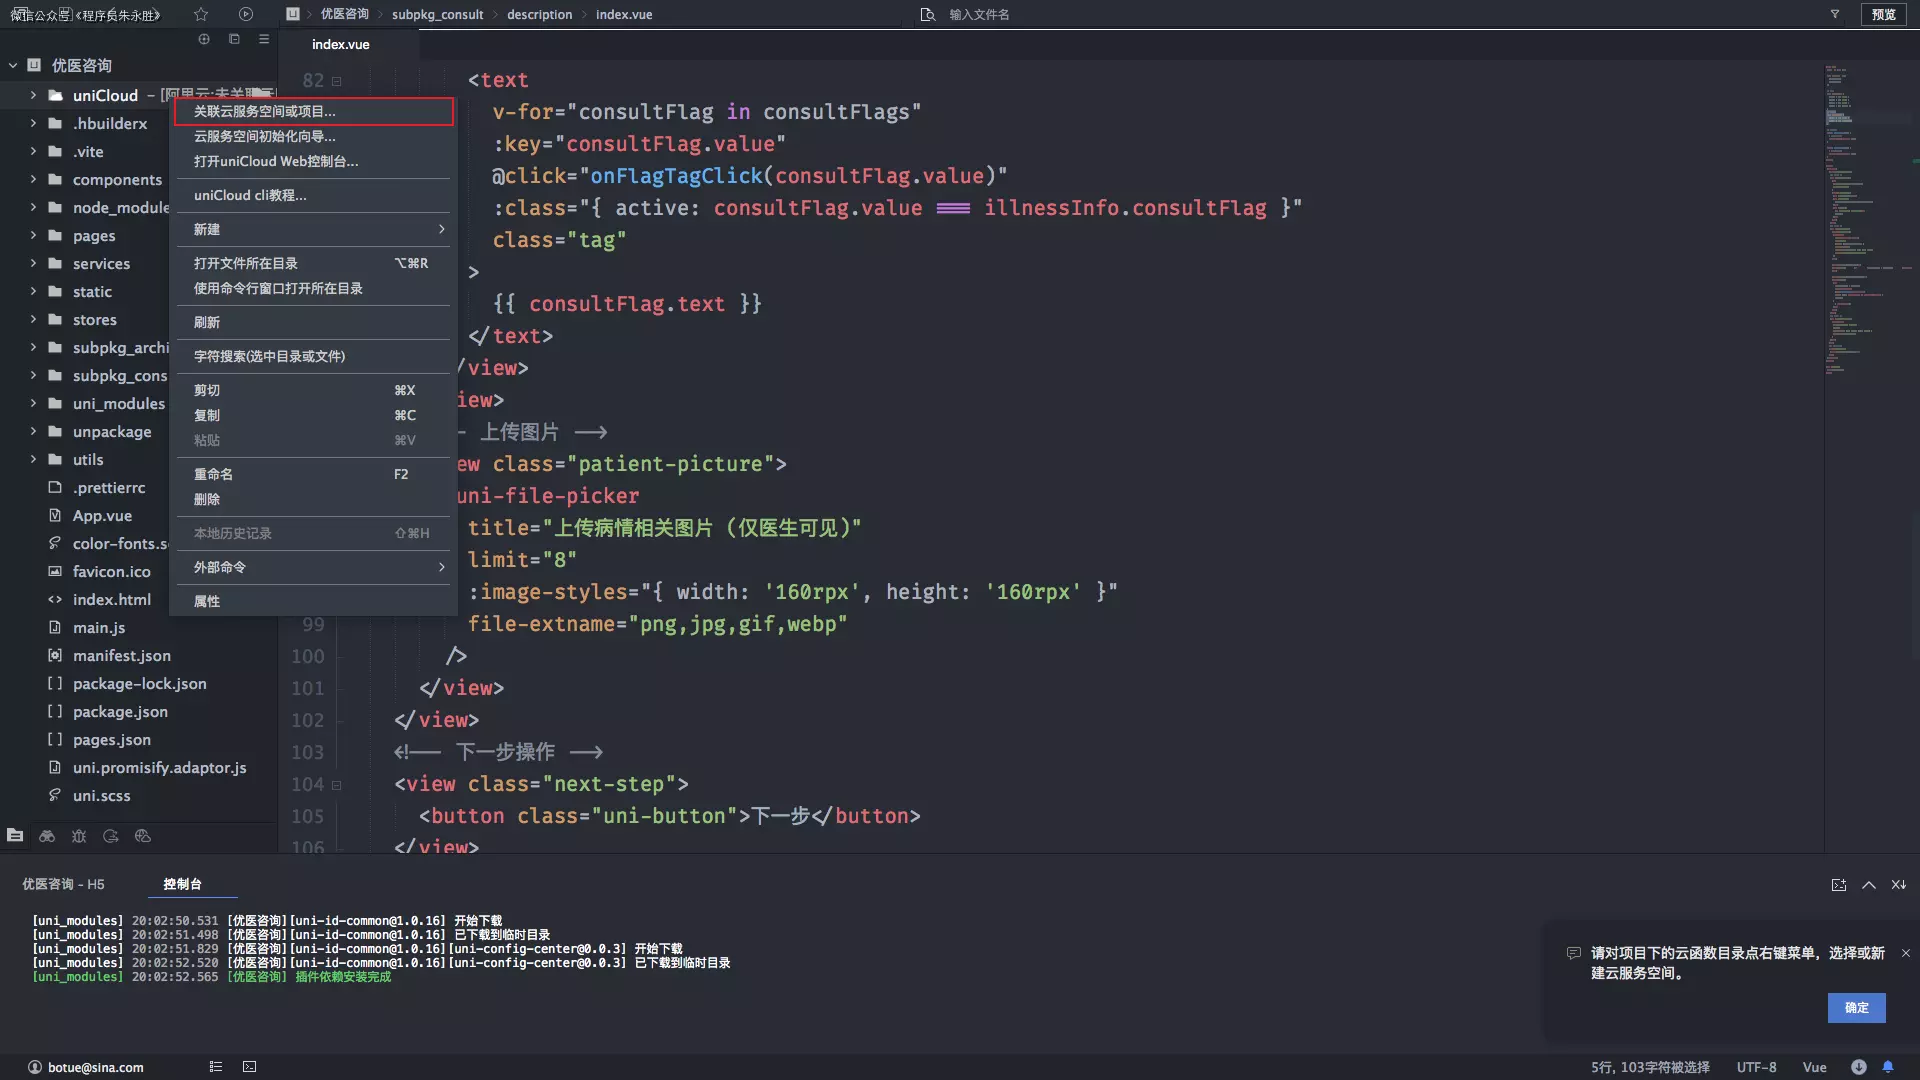Open the project manager view icon in bottom sidebar
Screen dimensions: 1920x1080
pyautogui.click(x=15, y=835)
